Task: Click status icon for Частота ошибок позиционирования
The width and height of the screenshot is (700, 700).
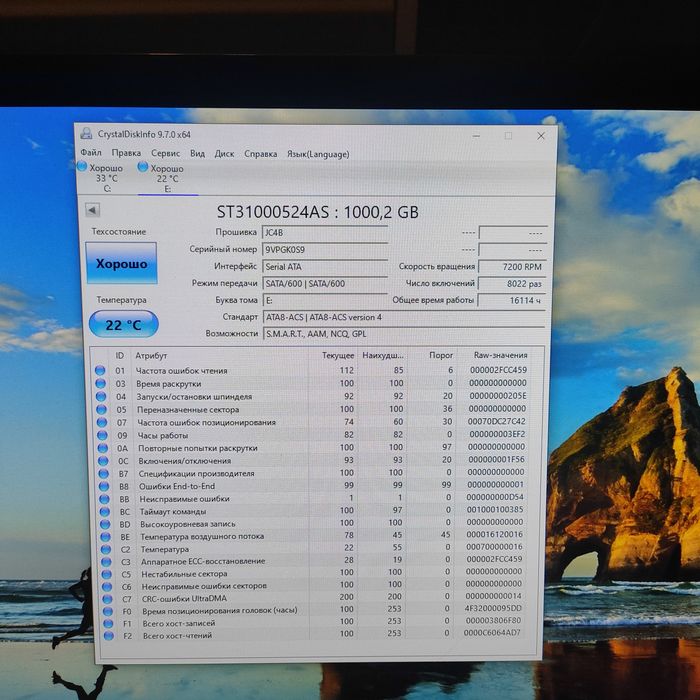Action: click(x=102, y=422)
